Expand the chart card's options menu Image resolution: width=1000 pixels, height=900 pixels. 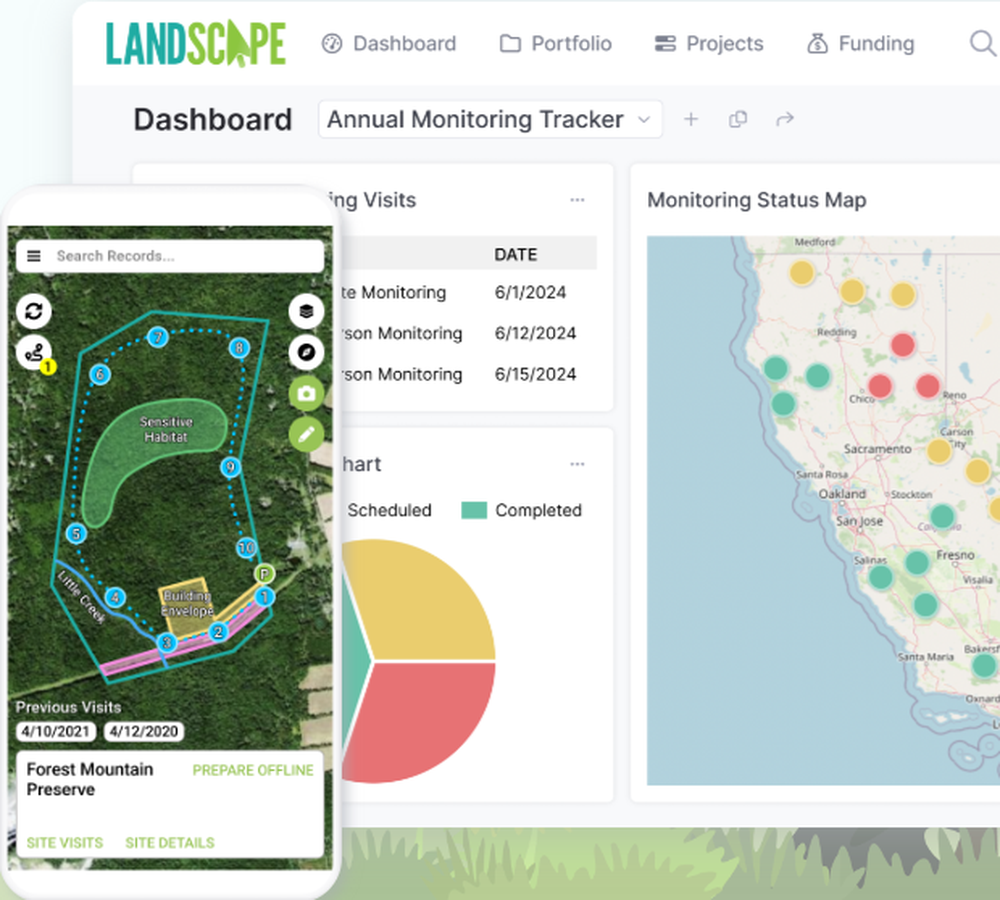[577, 463]
